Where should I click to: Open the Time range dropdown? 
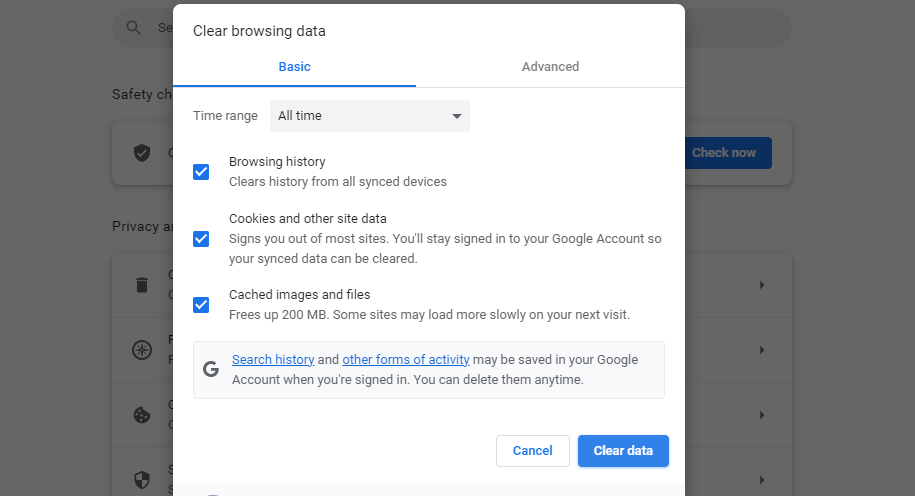coord(370,116)
